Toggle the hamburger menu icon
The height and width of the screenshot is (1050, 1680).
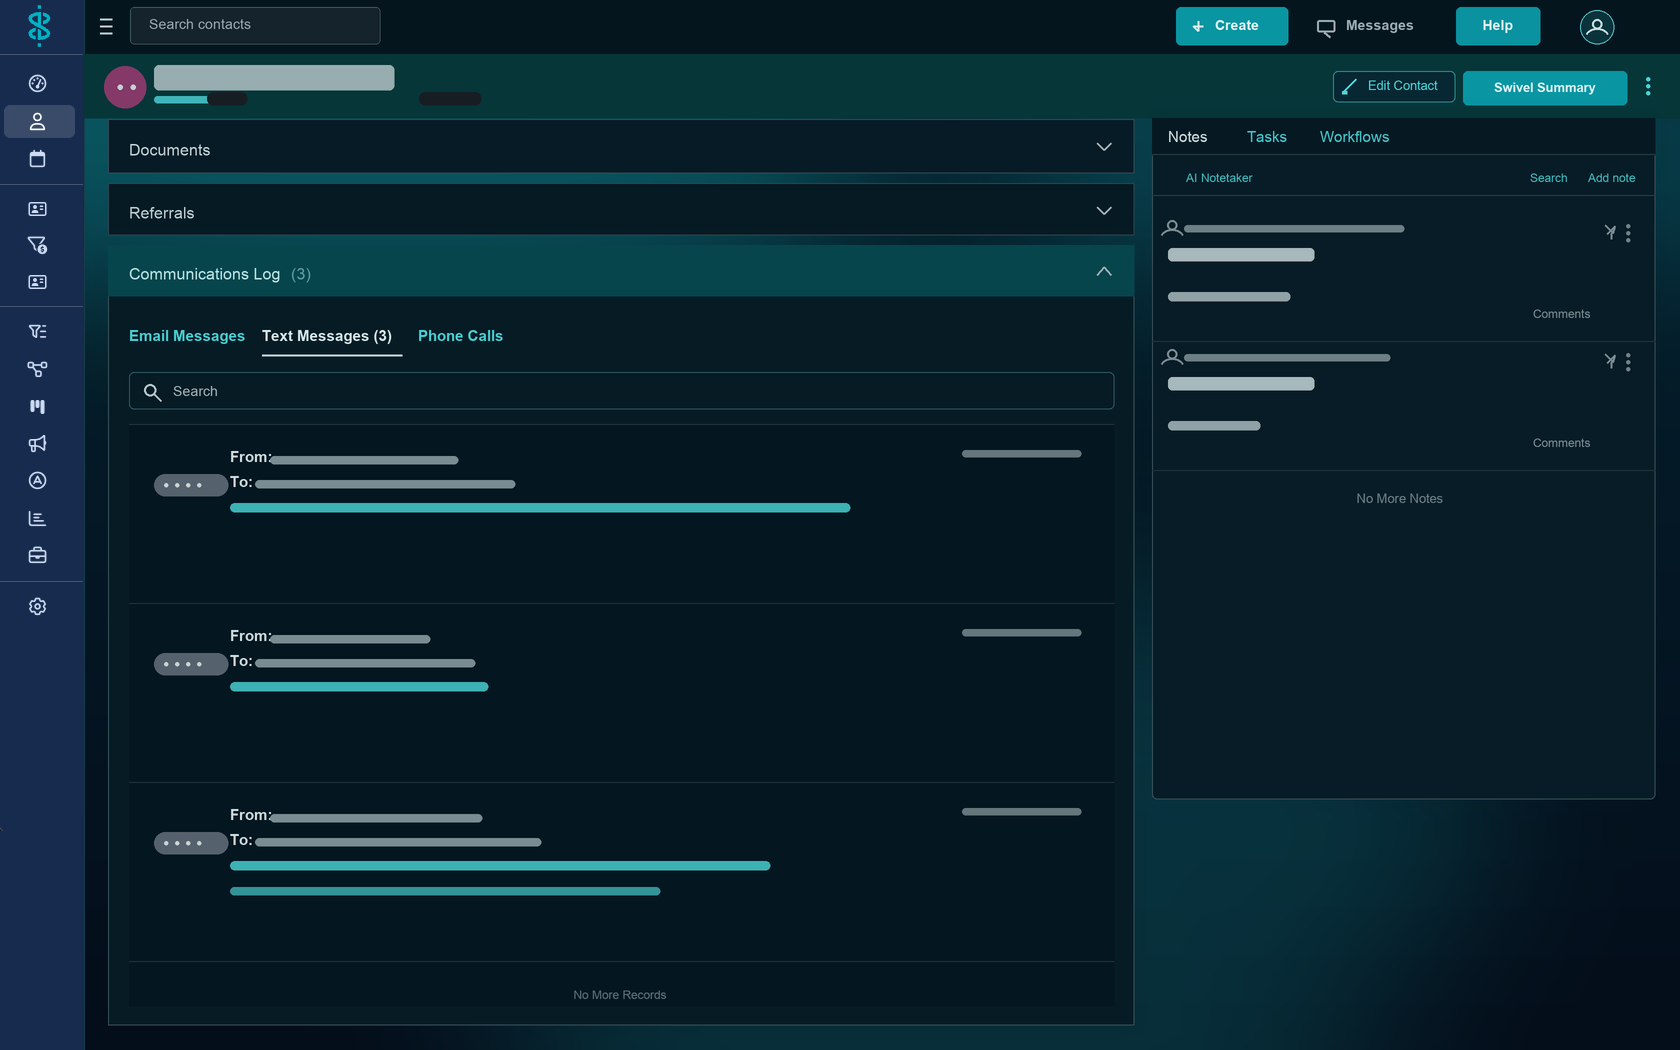coord(106,27)
